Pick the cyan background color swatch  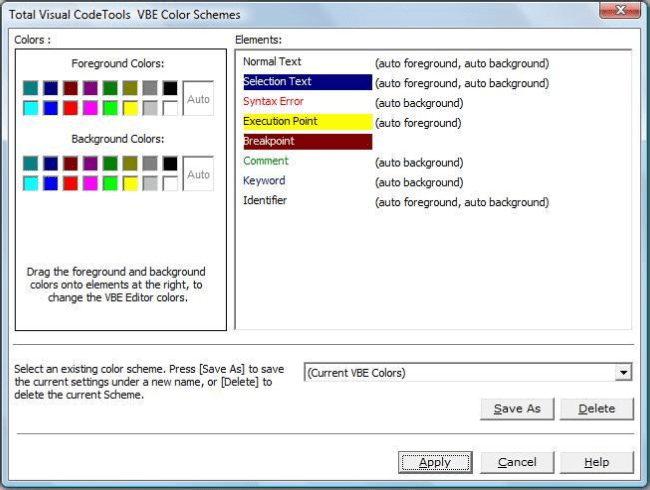pos(31,184)
